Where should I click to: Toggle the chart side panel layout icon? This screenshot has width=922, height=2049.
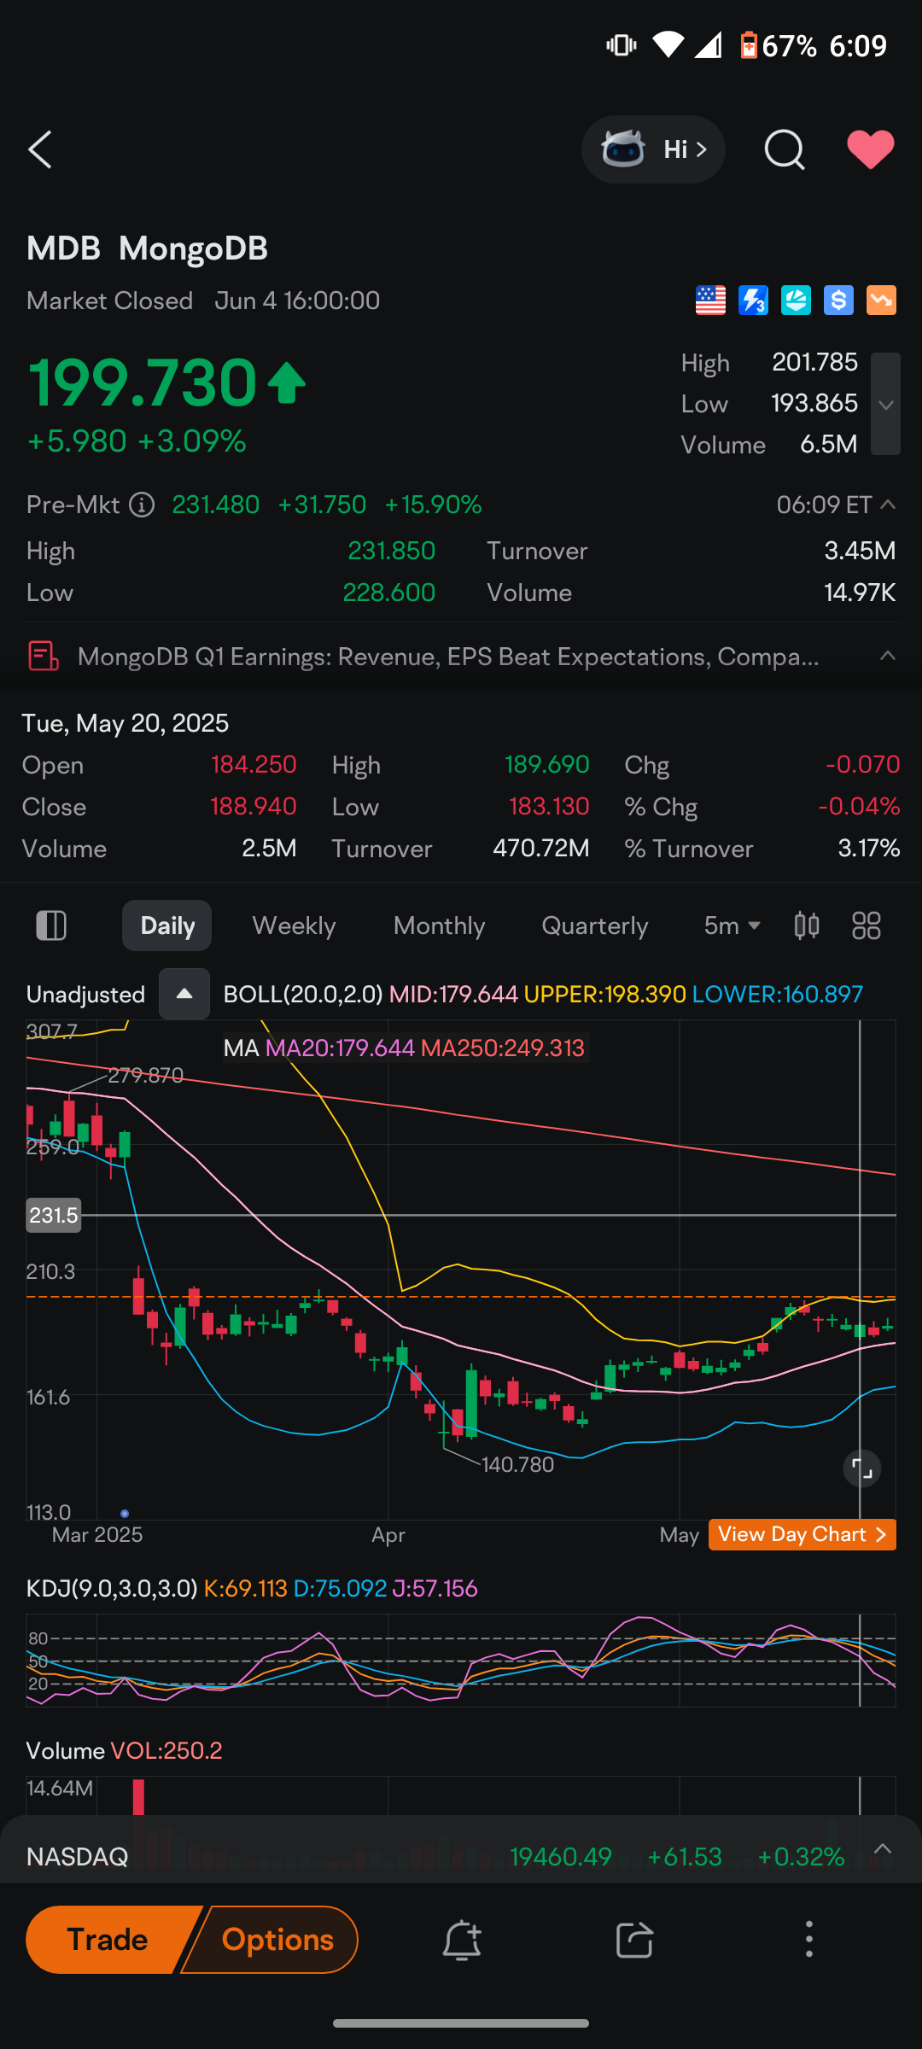tap(51, 926)
